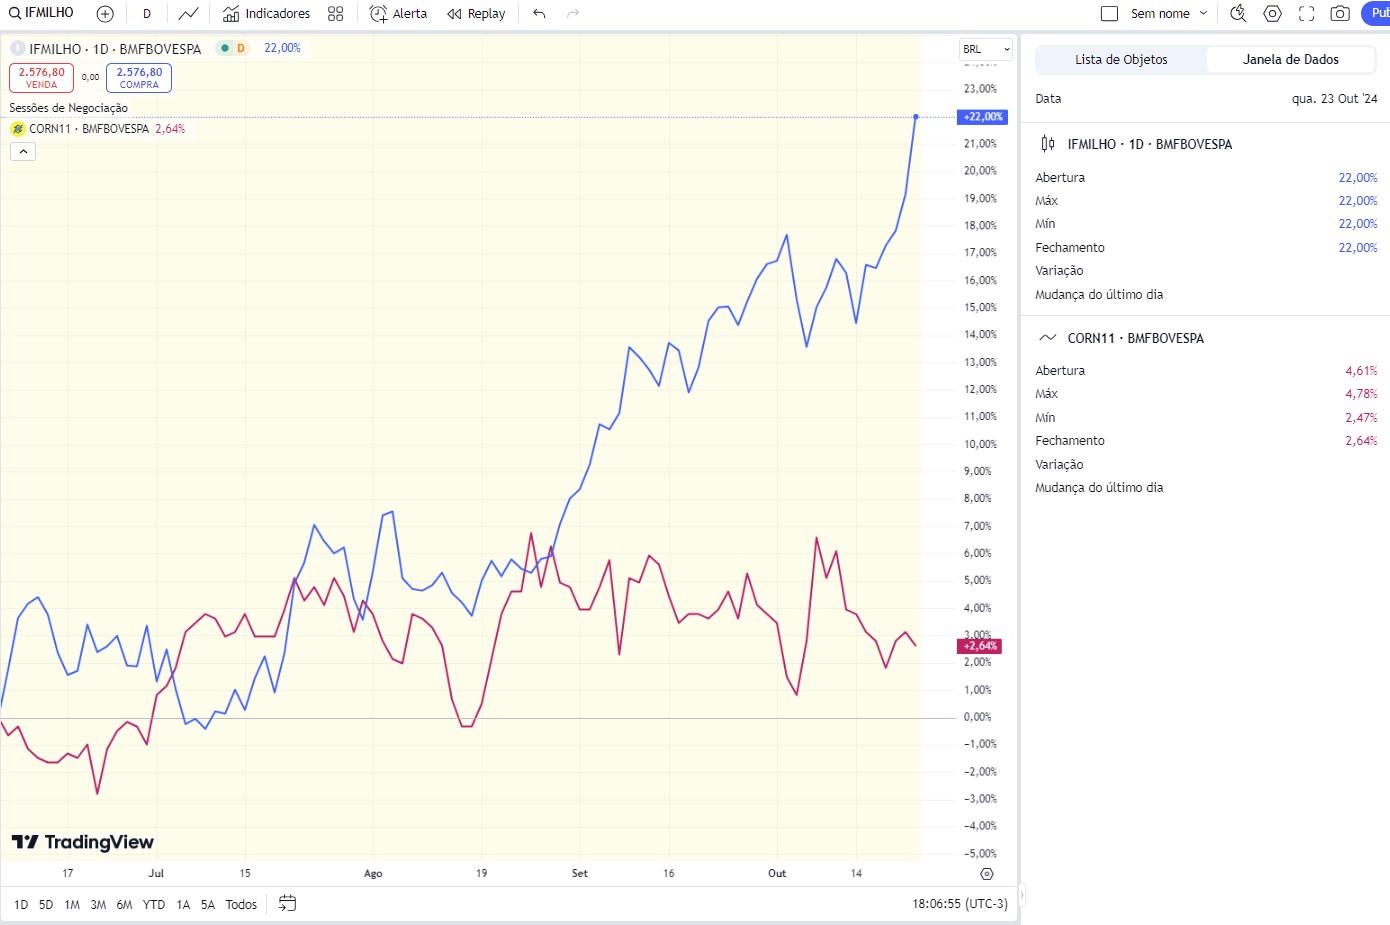The width and height of the screenshot is (1390, 925).
Task: Click the market status green dot indicator
Action: pos(225,48)
